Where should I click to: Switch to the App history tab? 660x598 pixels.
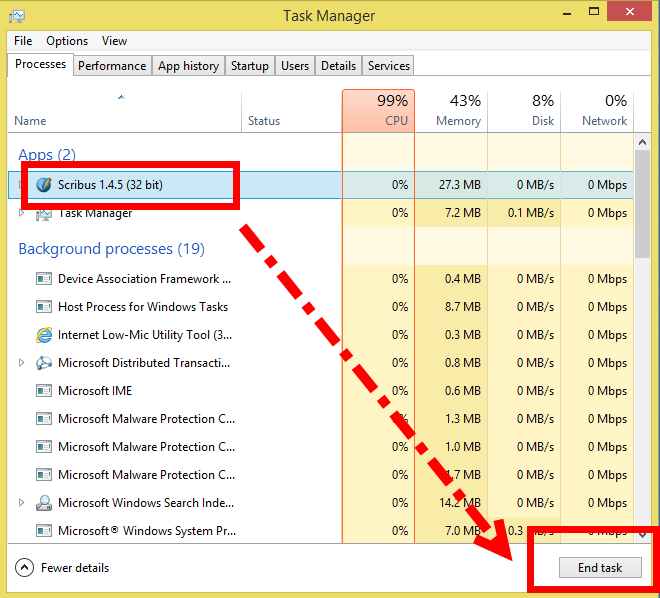point(189,66)
